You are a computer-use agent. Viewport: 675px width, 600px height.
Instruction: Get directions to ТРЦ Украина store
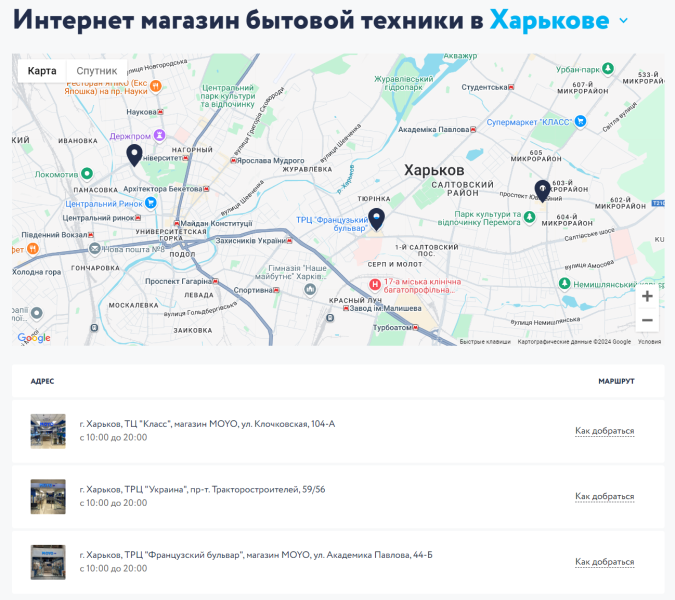[604, 496]
